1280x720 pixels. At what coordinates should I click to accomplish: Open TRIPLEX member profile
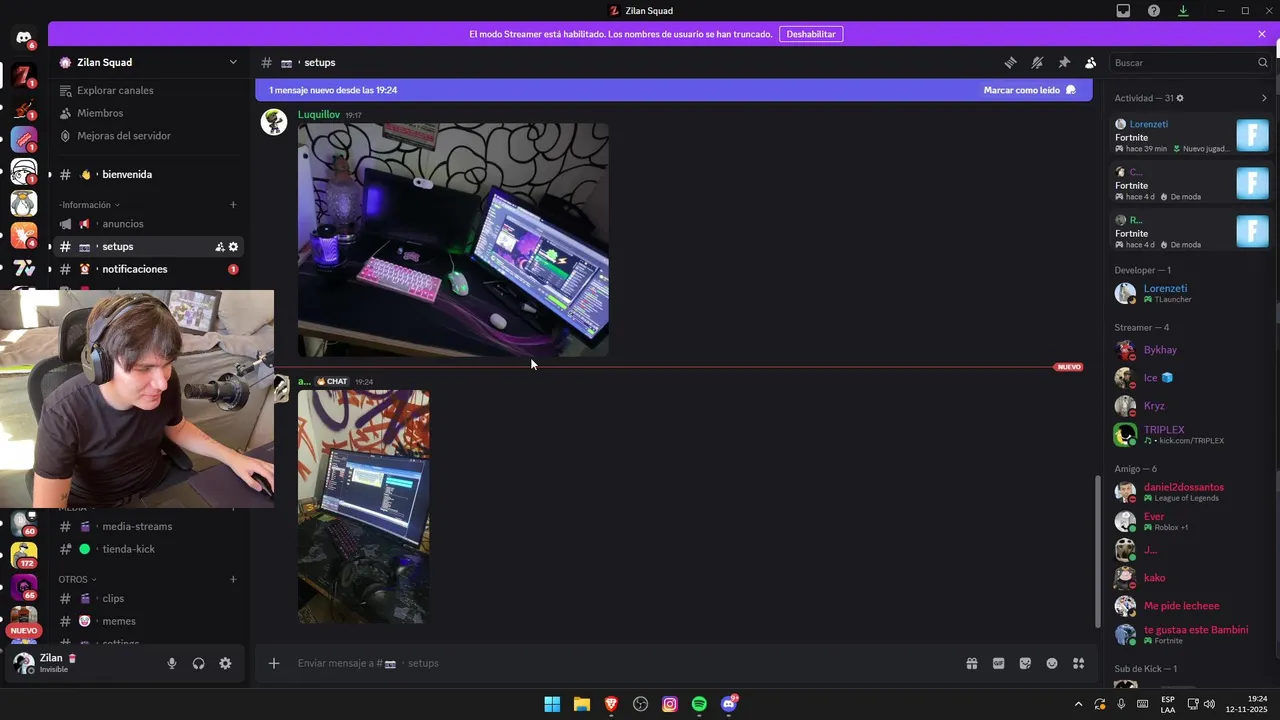tap(1190, 434)
